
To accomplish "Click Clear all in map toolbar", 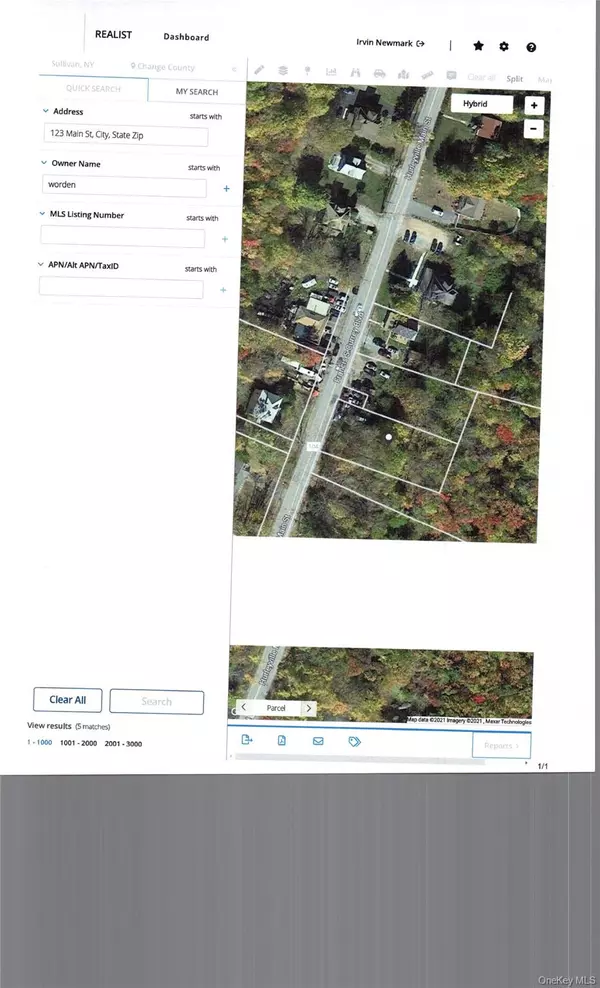I will pos(481,78).
